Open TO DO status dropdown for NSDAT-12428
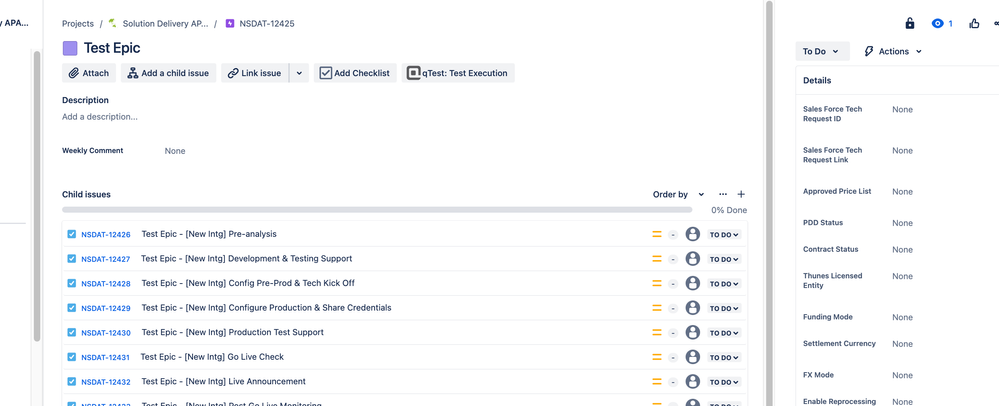Viewport: 999px width, 406px height. click(x=724, y=284)
